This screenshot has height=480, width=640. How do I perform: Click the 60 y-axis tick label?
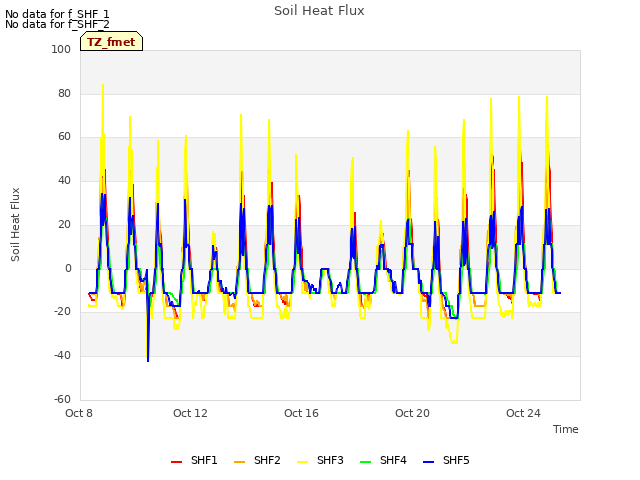pos(64,137)
